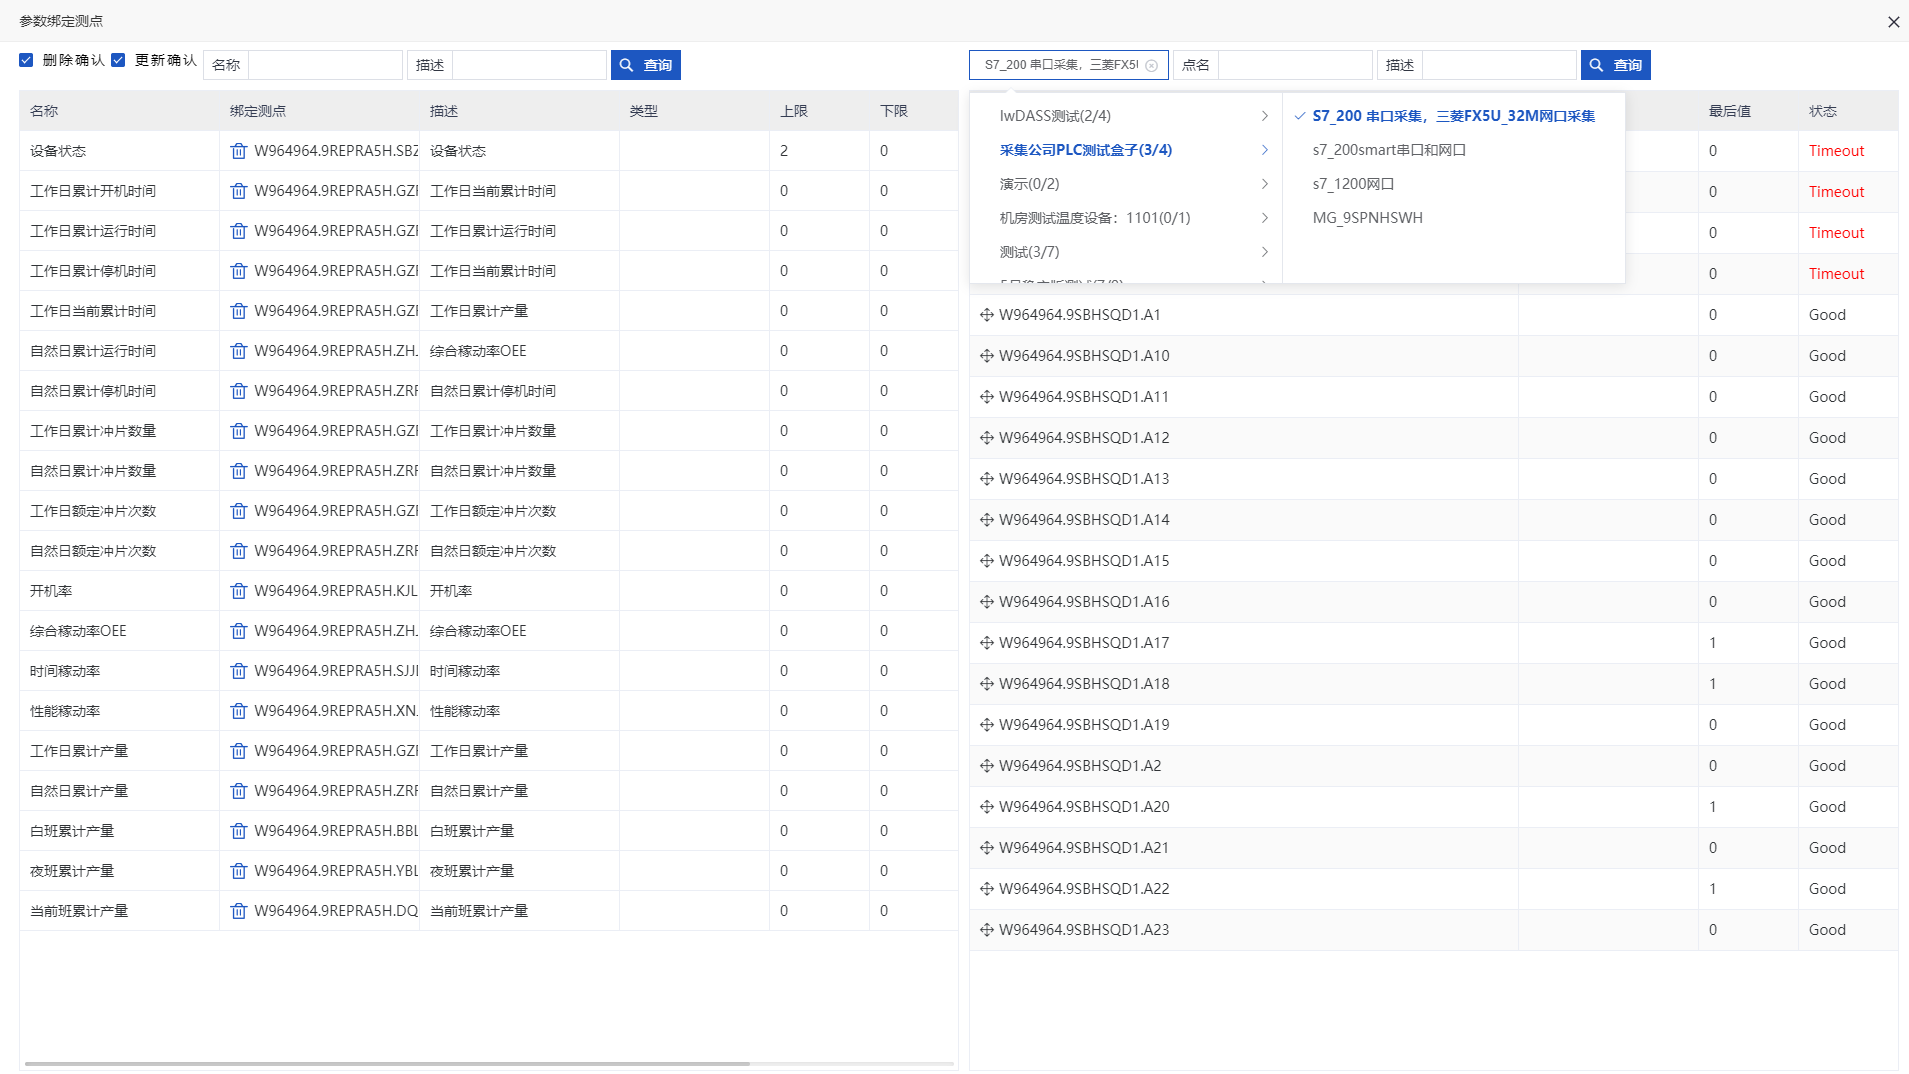This screenshot has width=1909, height=1074.
Task: Delete binding in 当前班累计产量 row
Action: [x=238, y=911]
